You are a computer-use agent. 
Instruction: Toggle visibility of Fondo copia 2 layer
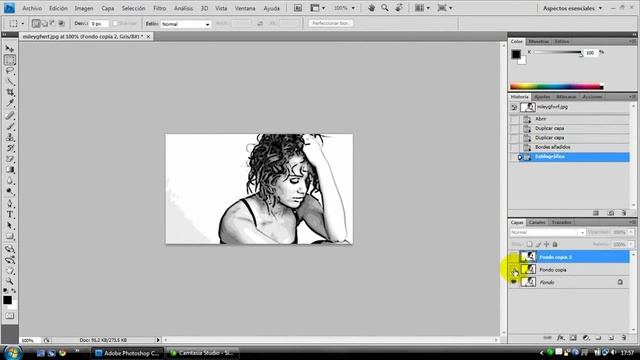tap(514, 257)
